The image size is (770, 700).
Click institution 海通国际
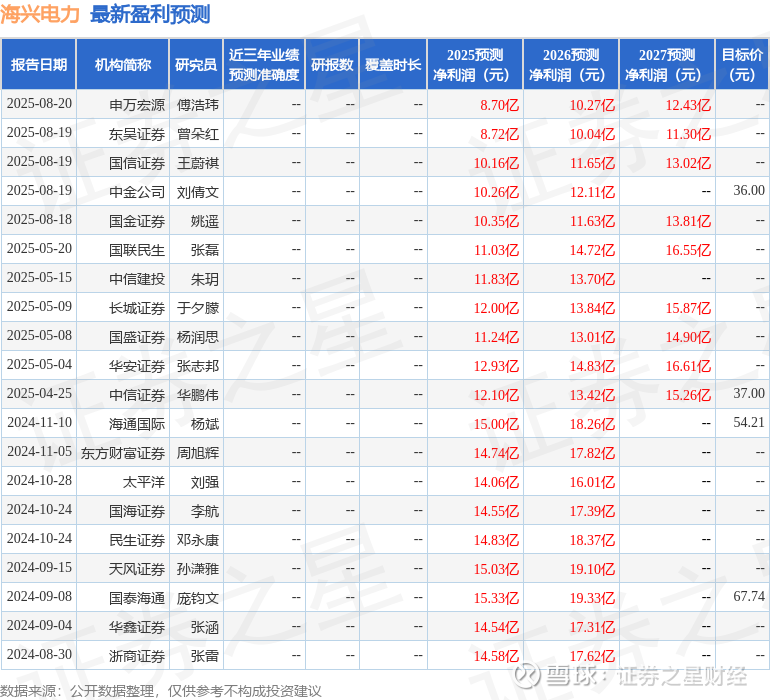pos(137,423)
